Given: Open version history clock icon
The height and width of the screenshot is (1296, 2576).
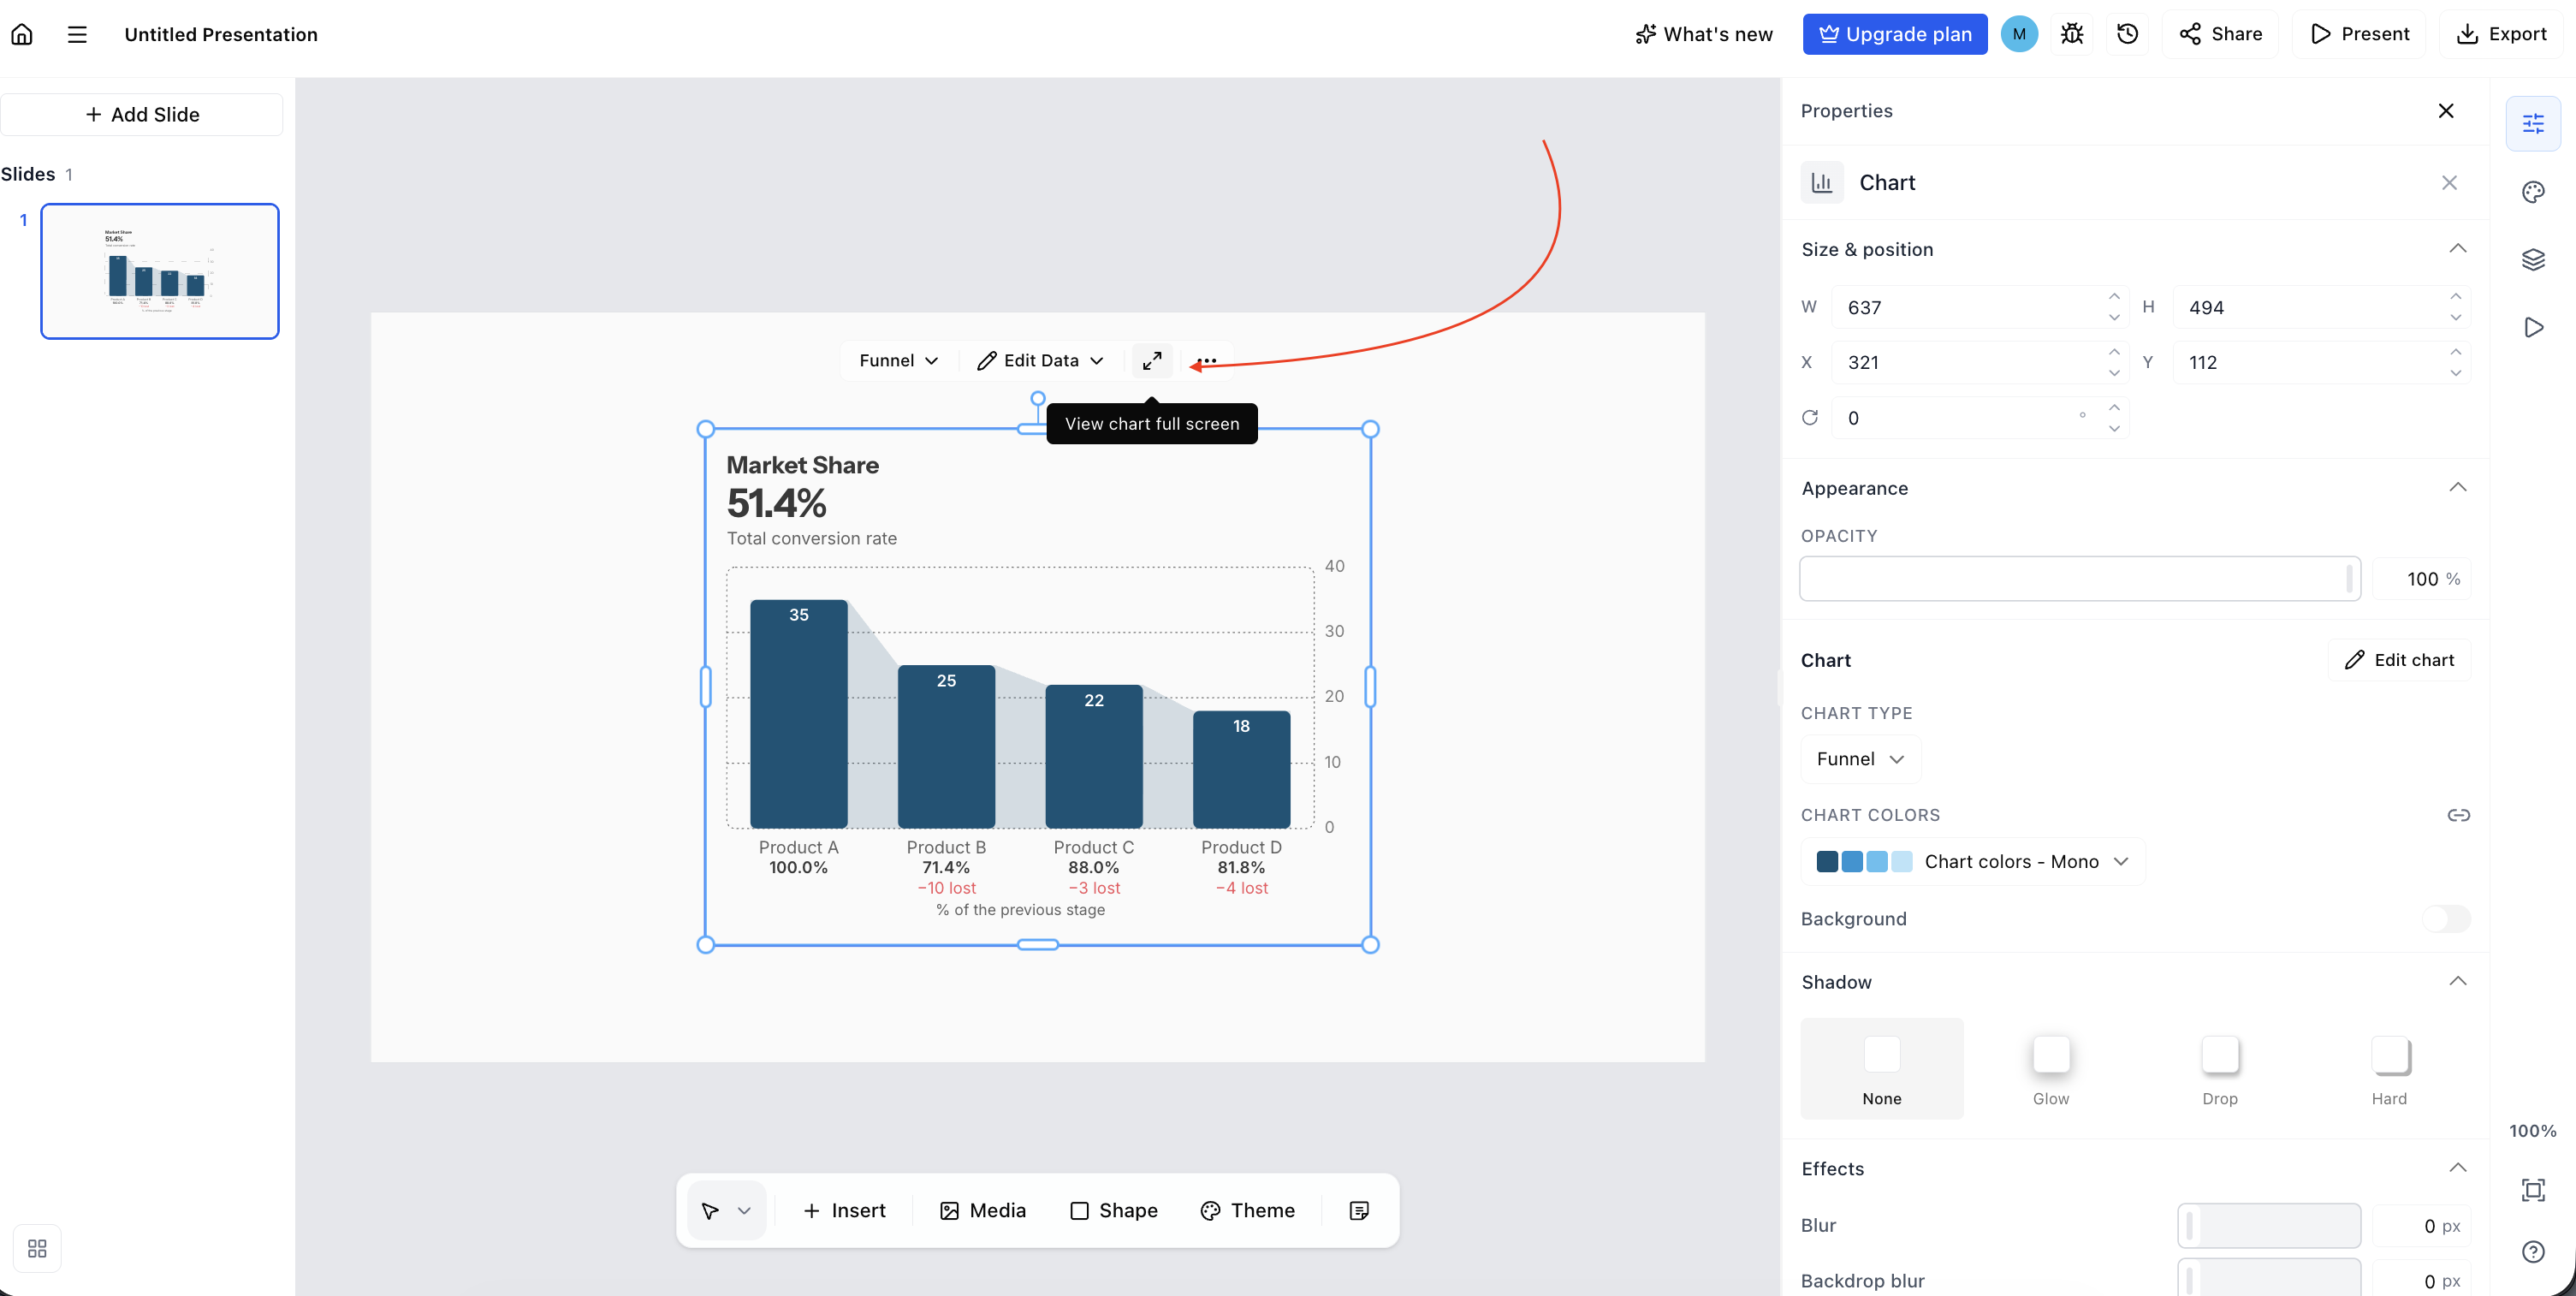Looking at the screenshot, I should (2127, 34).
